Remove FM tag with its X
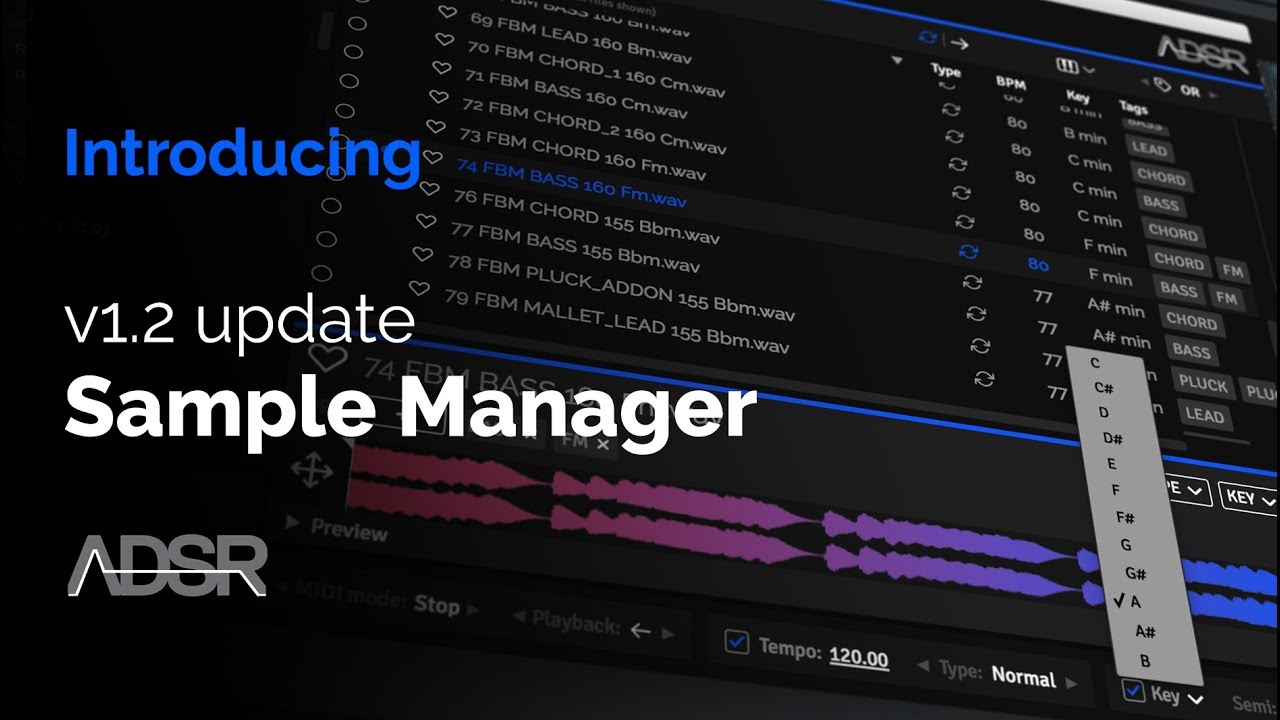Screen dimensions: 1280x720 point(602,443)
